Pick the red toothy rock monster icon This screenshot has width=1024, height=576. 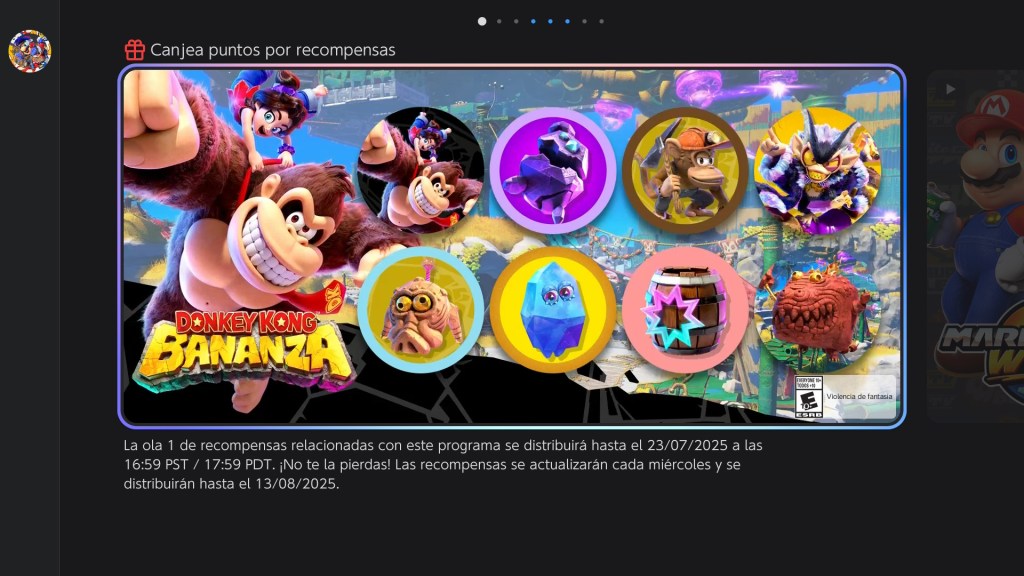pos(817,310)
